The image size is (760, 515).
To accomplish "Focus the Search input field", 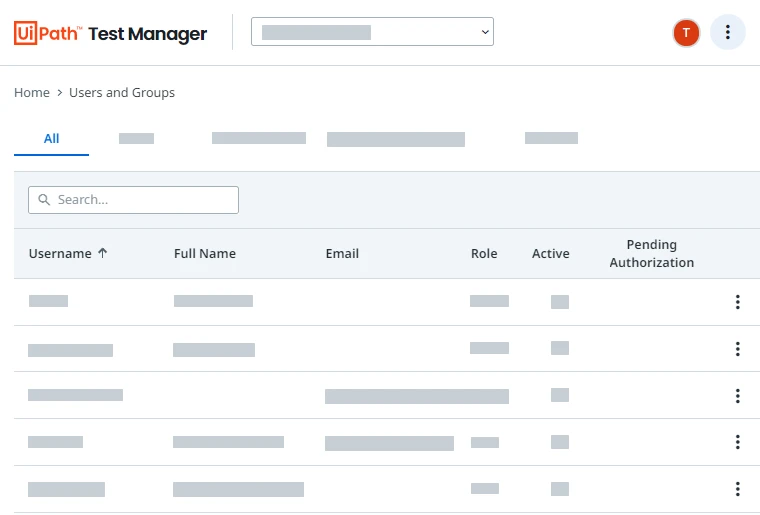I will click(x=133, y=200).
